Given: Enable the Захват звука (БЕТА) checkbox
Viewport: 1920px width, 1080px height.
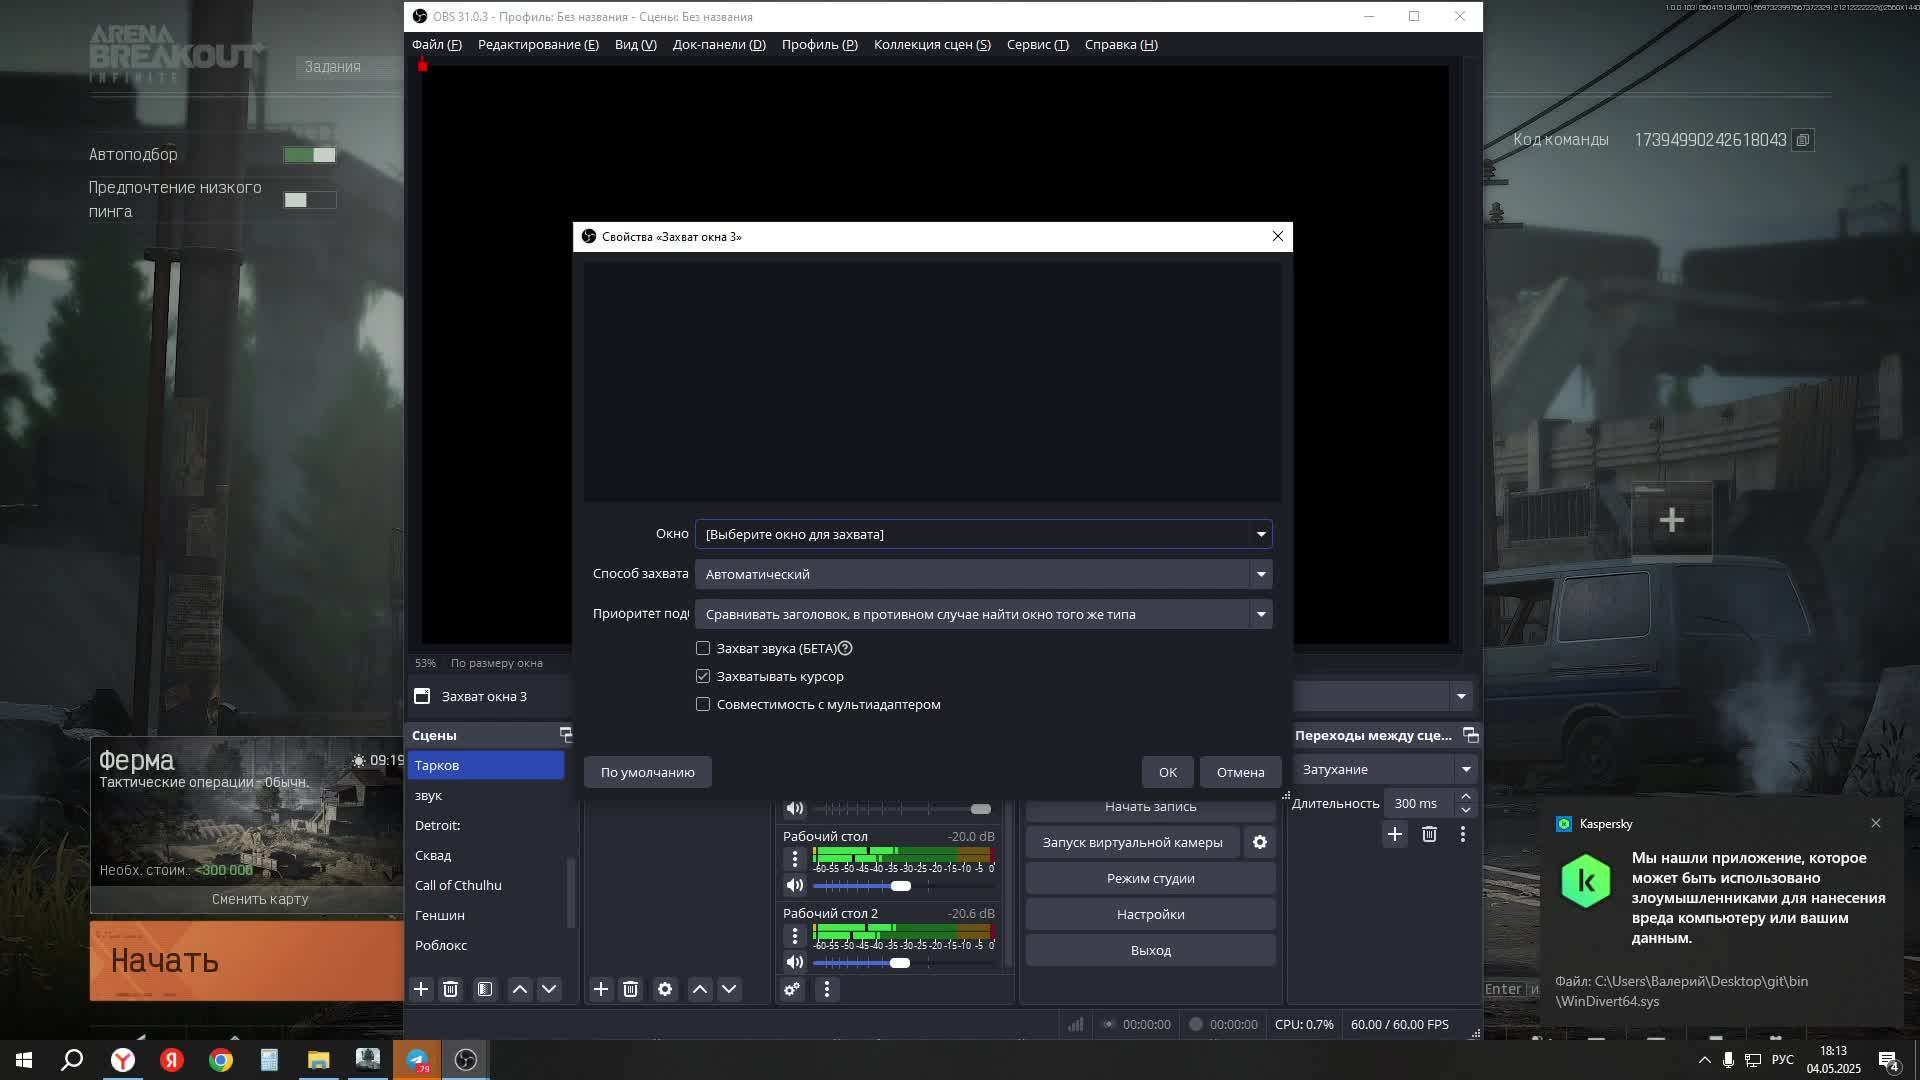Looking at the screenshot, I should point(703,648).
